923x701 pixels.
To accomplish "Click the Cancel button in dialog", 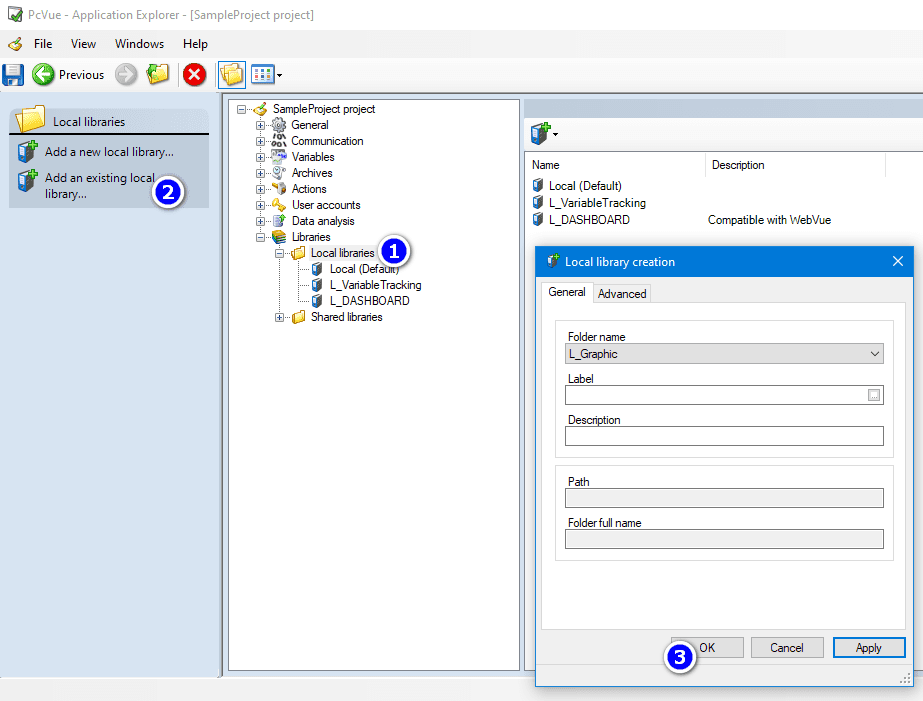I will (x=786, y=648).
